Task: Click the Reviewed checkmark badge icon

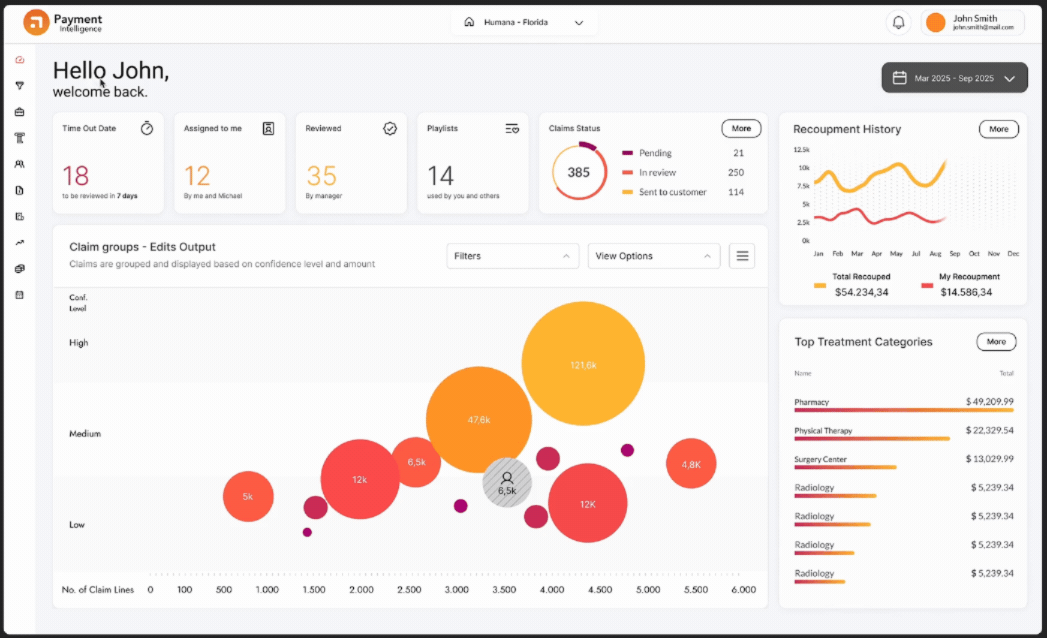Action: pyautogui.click(x=390, y=128)
